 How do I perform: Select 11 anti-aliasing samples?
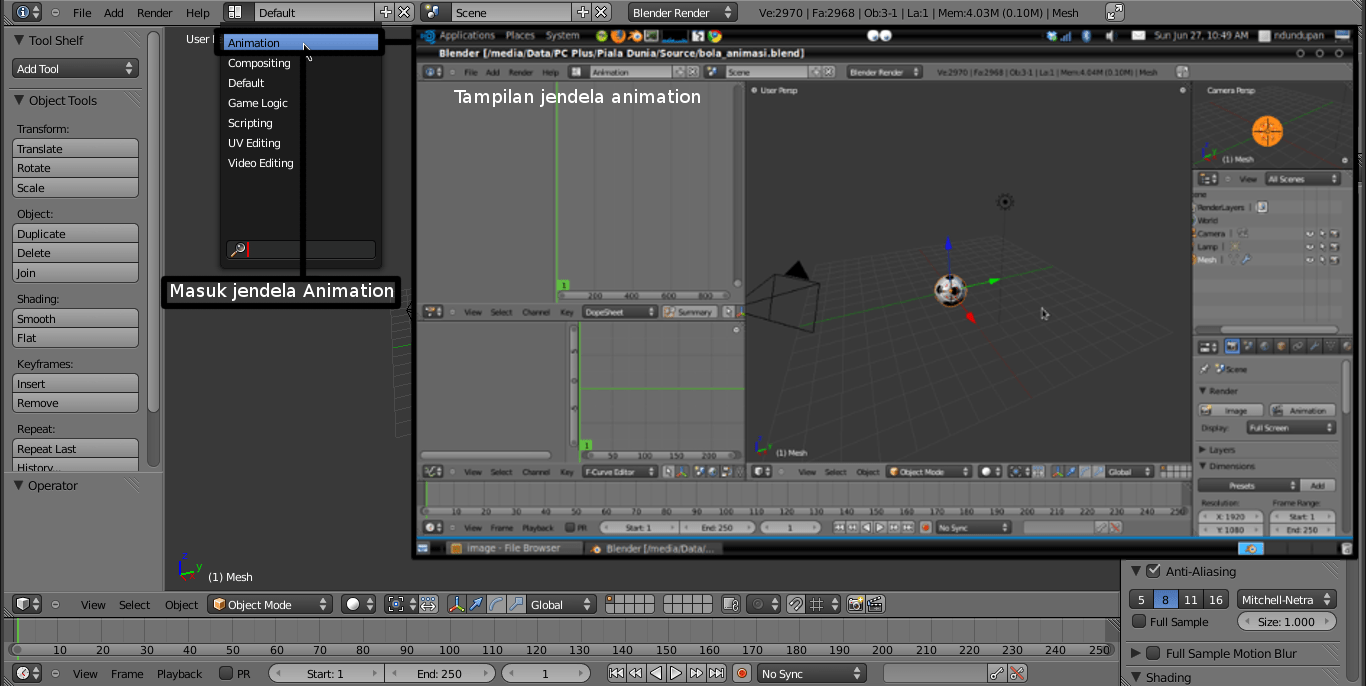1190,600
